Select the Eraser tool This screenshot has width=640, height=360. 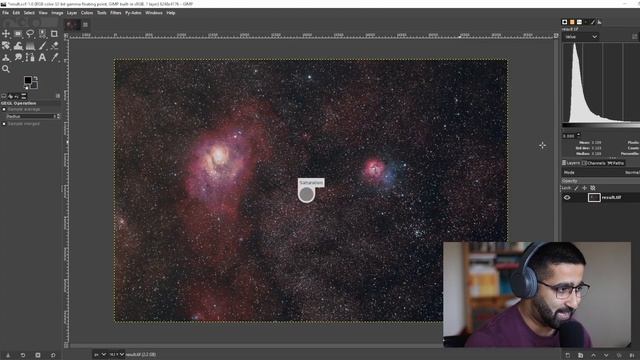[54, 46]
